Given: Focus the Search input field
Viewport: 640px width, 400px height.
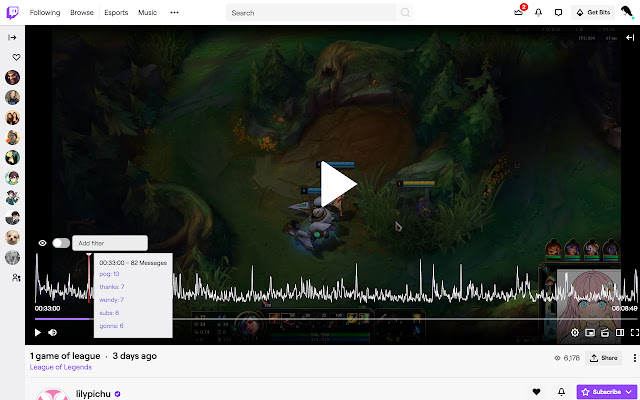Looking at the screenshot, I should click(x=311, y=13).
